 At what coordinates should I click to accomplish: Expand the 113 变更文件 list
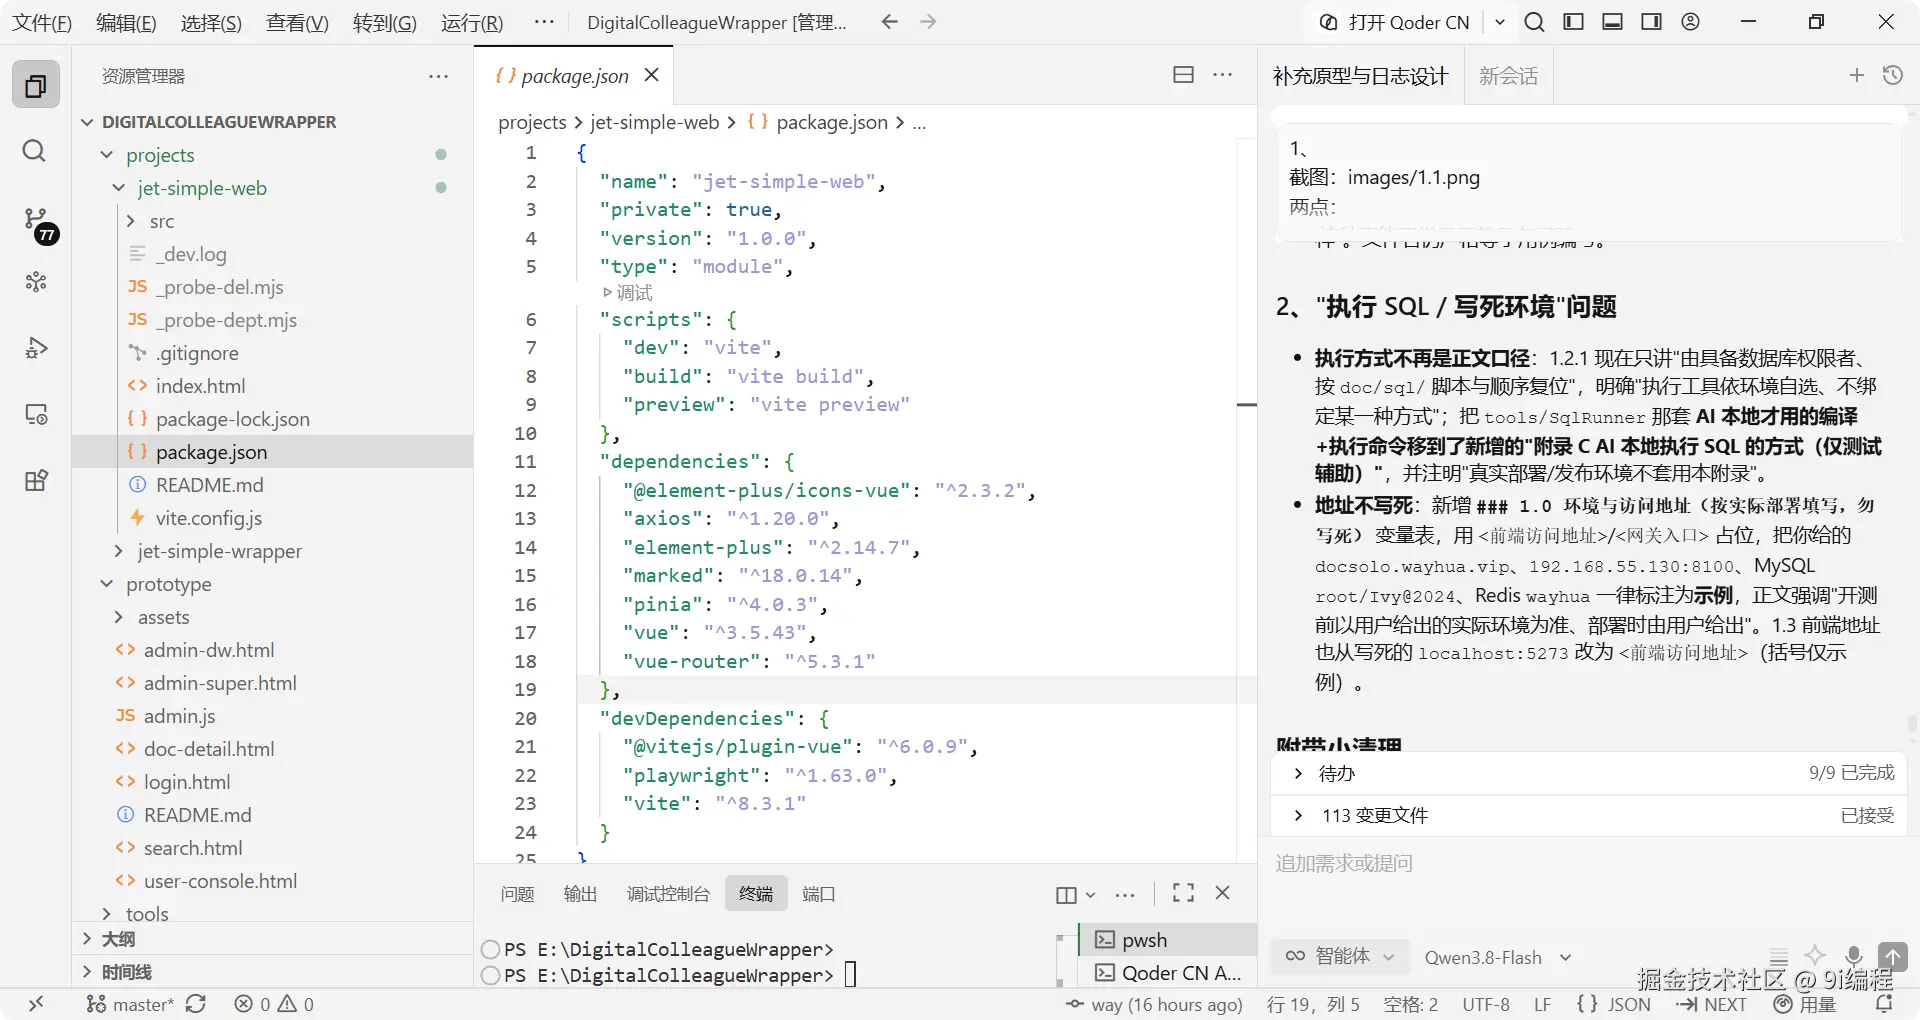[1298, 815]
